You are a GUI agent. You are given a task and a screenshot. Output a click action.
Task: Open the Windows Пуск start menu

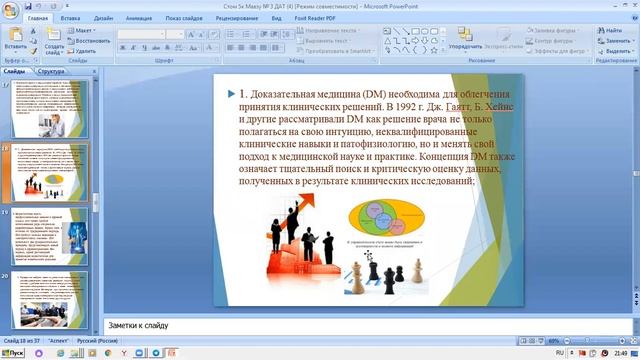(x=13, y=353)
